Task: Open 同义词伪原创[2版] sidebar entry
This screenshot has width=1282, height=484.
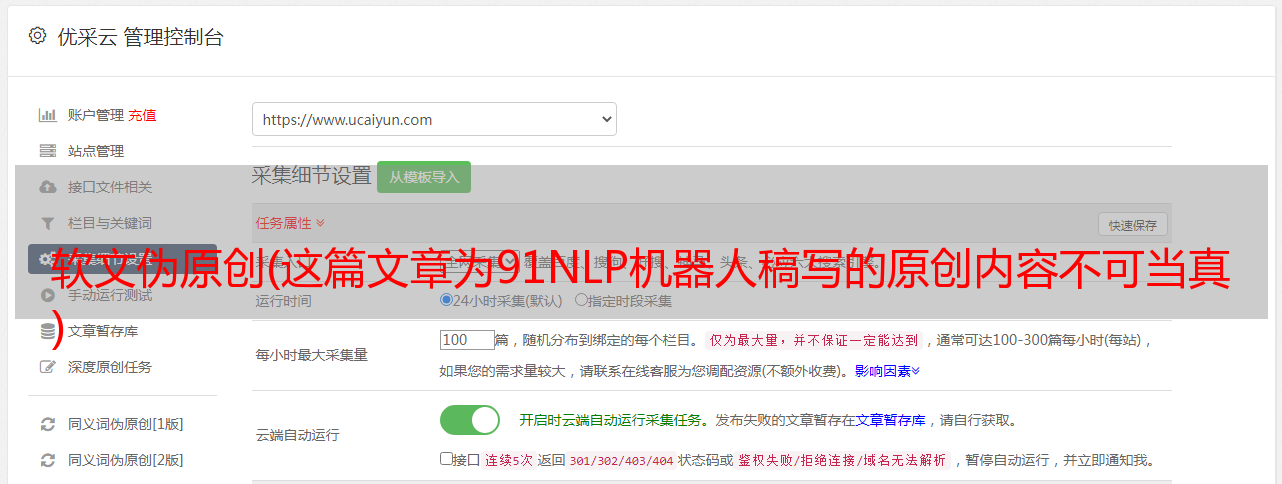Action: tap(125, 460)
